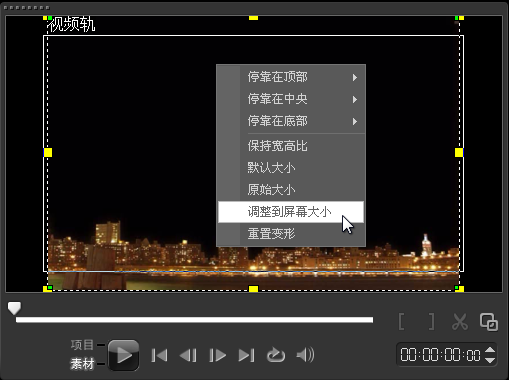This screenshot has width=509, height=380.
Task: Click the dotted panel grip bar
Action: [x=26, y=7]
